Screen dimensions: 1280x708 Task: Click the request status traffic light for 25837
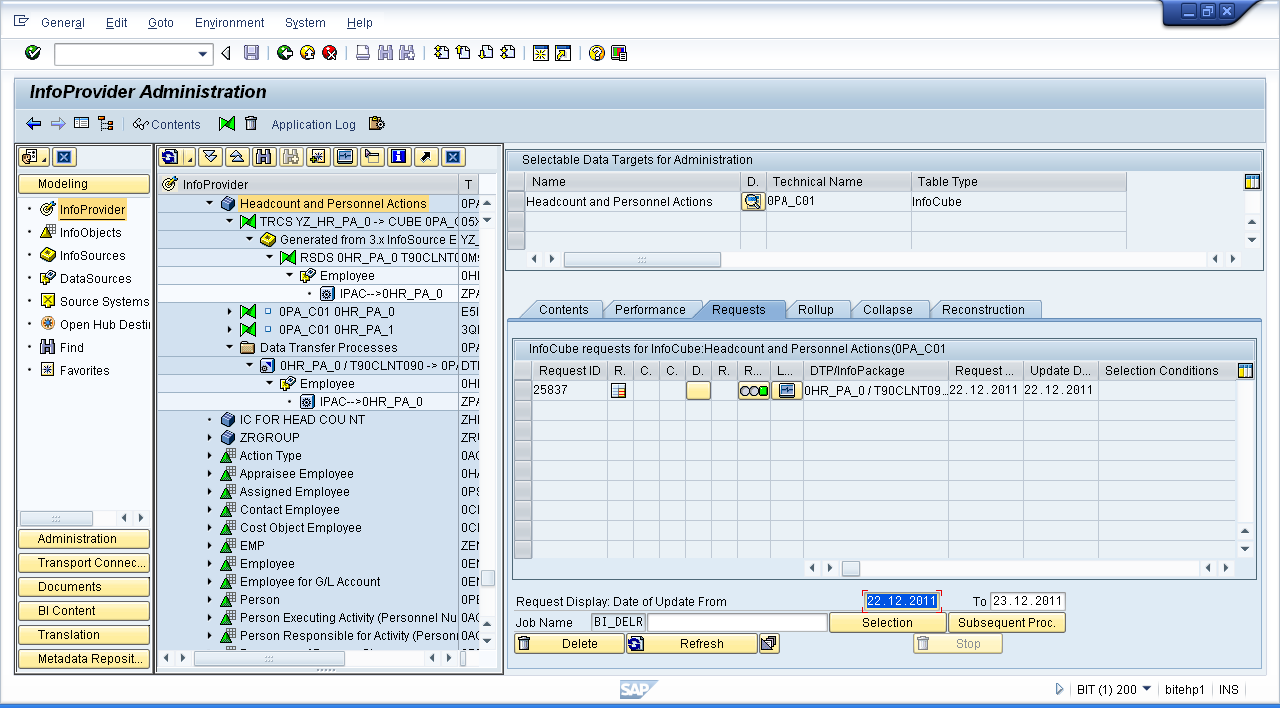coord(754,390)
